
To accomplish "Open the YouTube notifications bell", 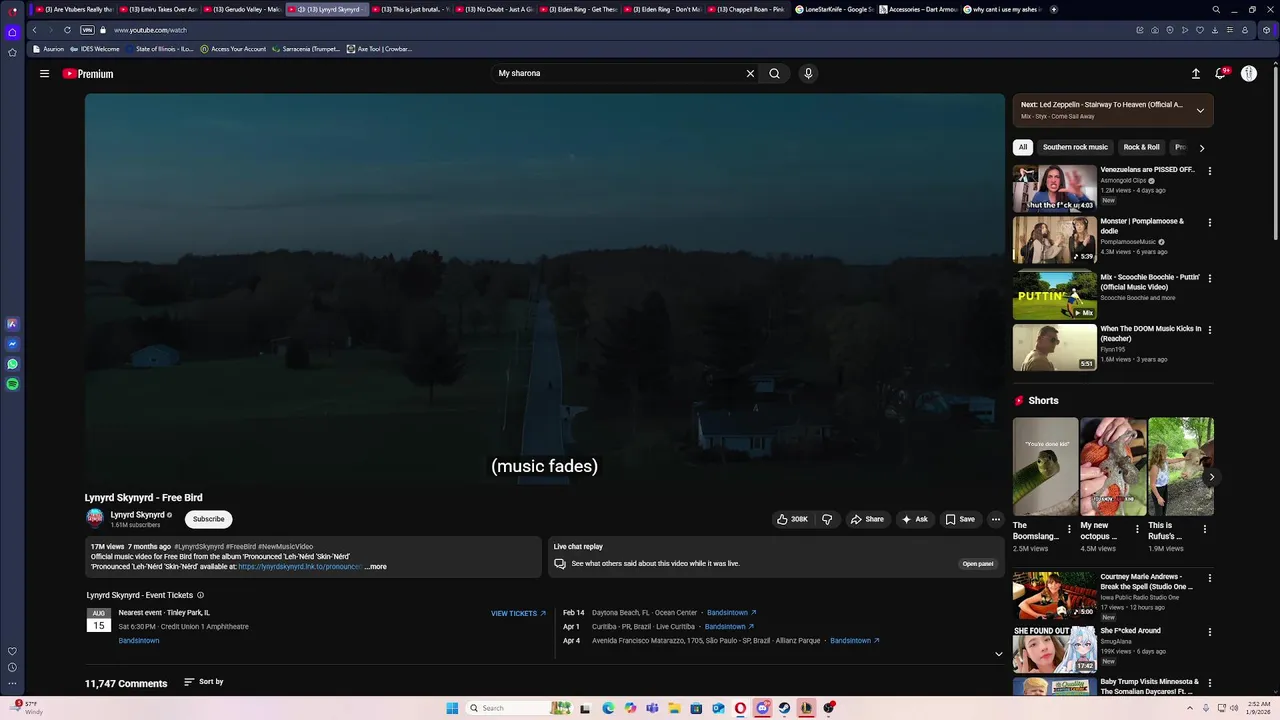I will tap(1221, 73).
